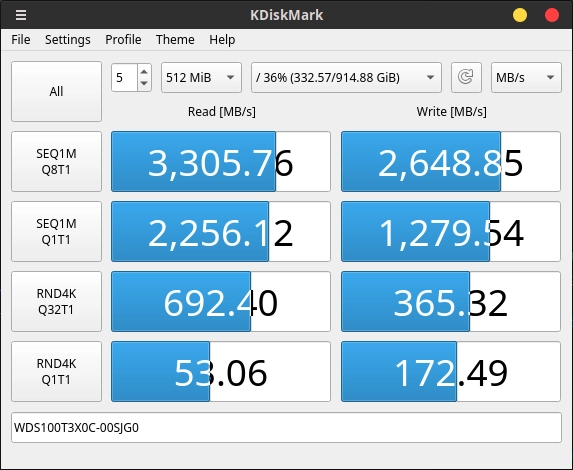Click the yellow minimize window button

(520, 15)
